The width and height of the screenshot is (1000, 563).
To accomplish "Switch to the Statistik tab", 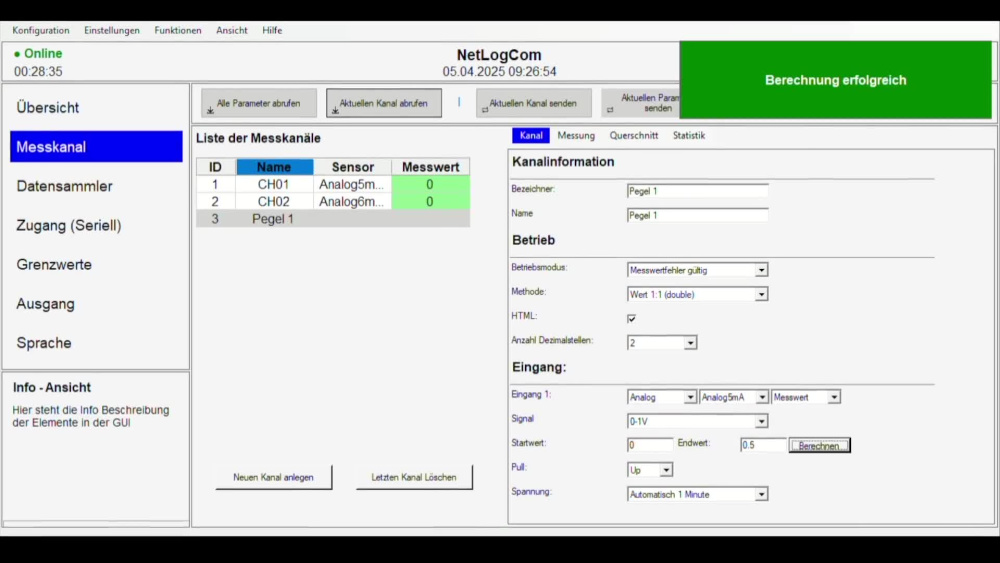I will coord(689,135).
